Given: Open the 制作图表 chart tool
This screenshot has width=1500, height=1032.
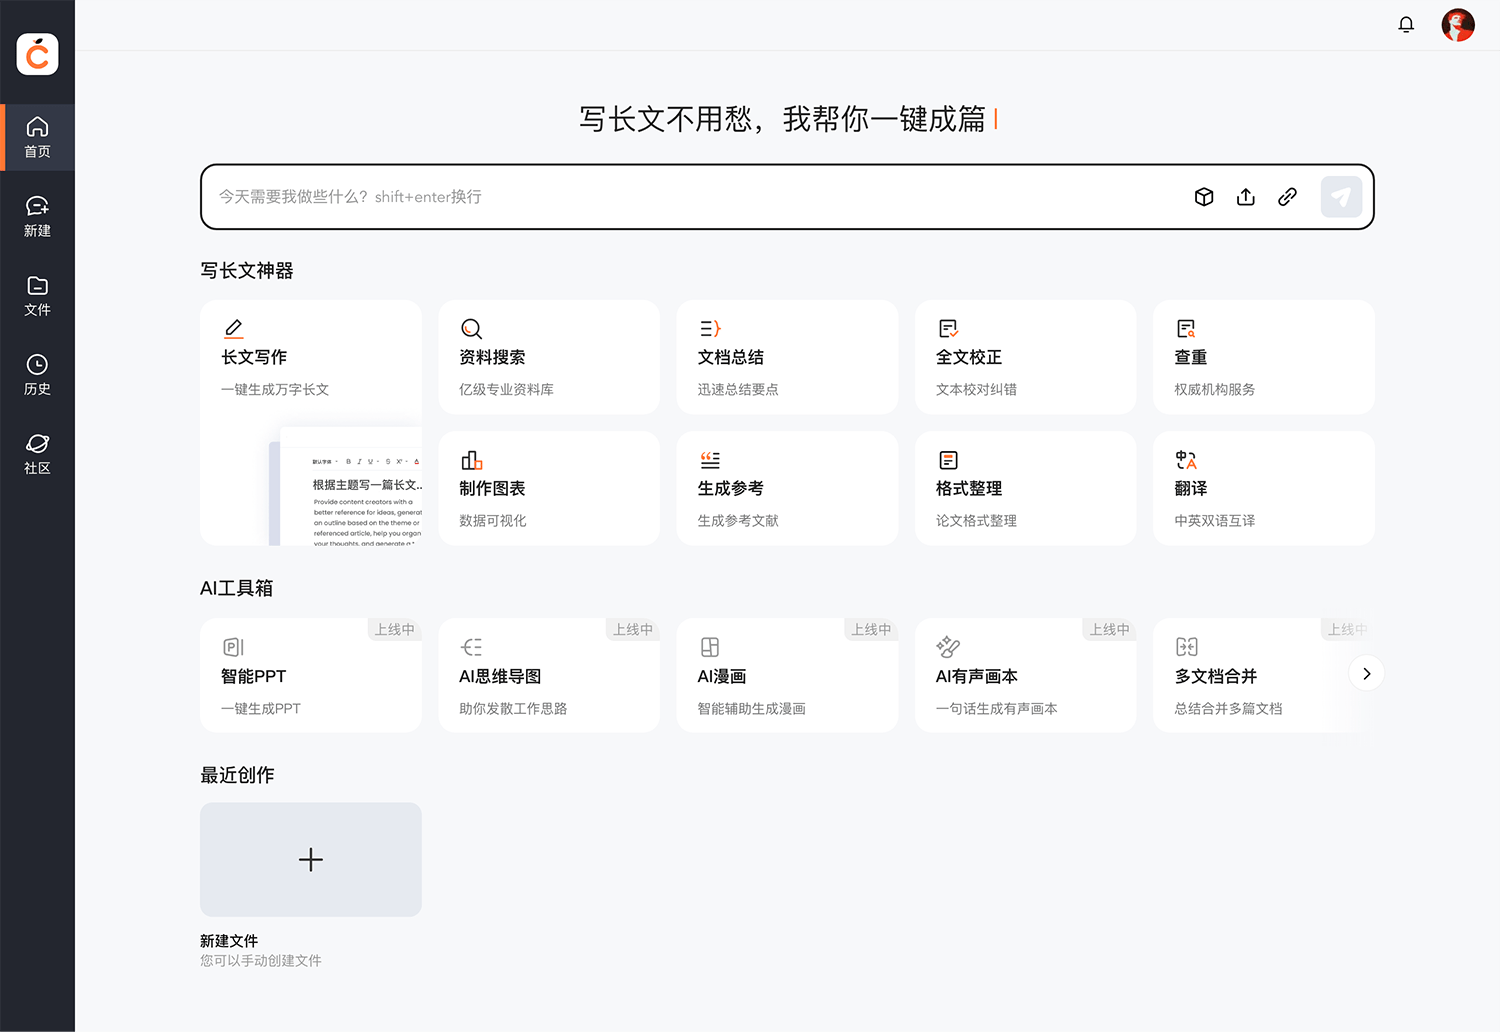Looking at the screenshot, I should (548, 488).
